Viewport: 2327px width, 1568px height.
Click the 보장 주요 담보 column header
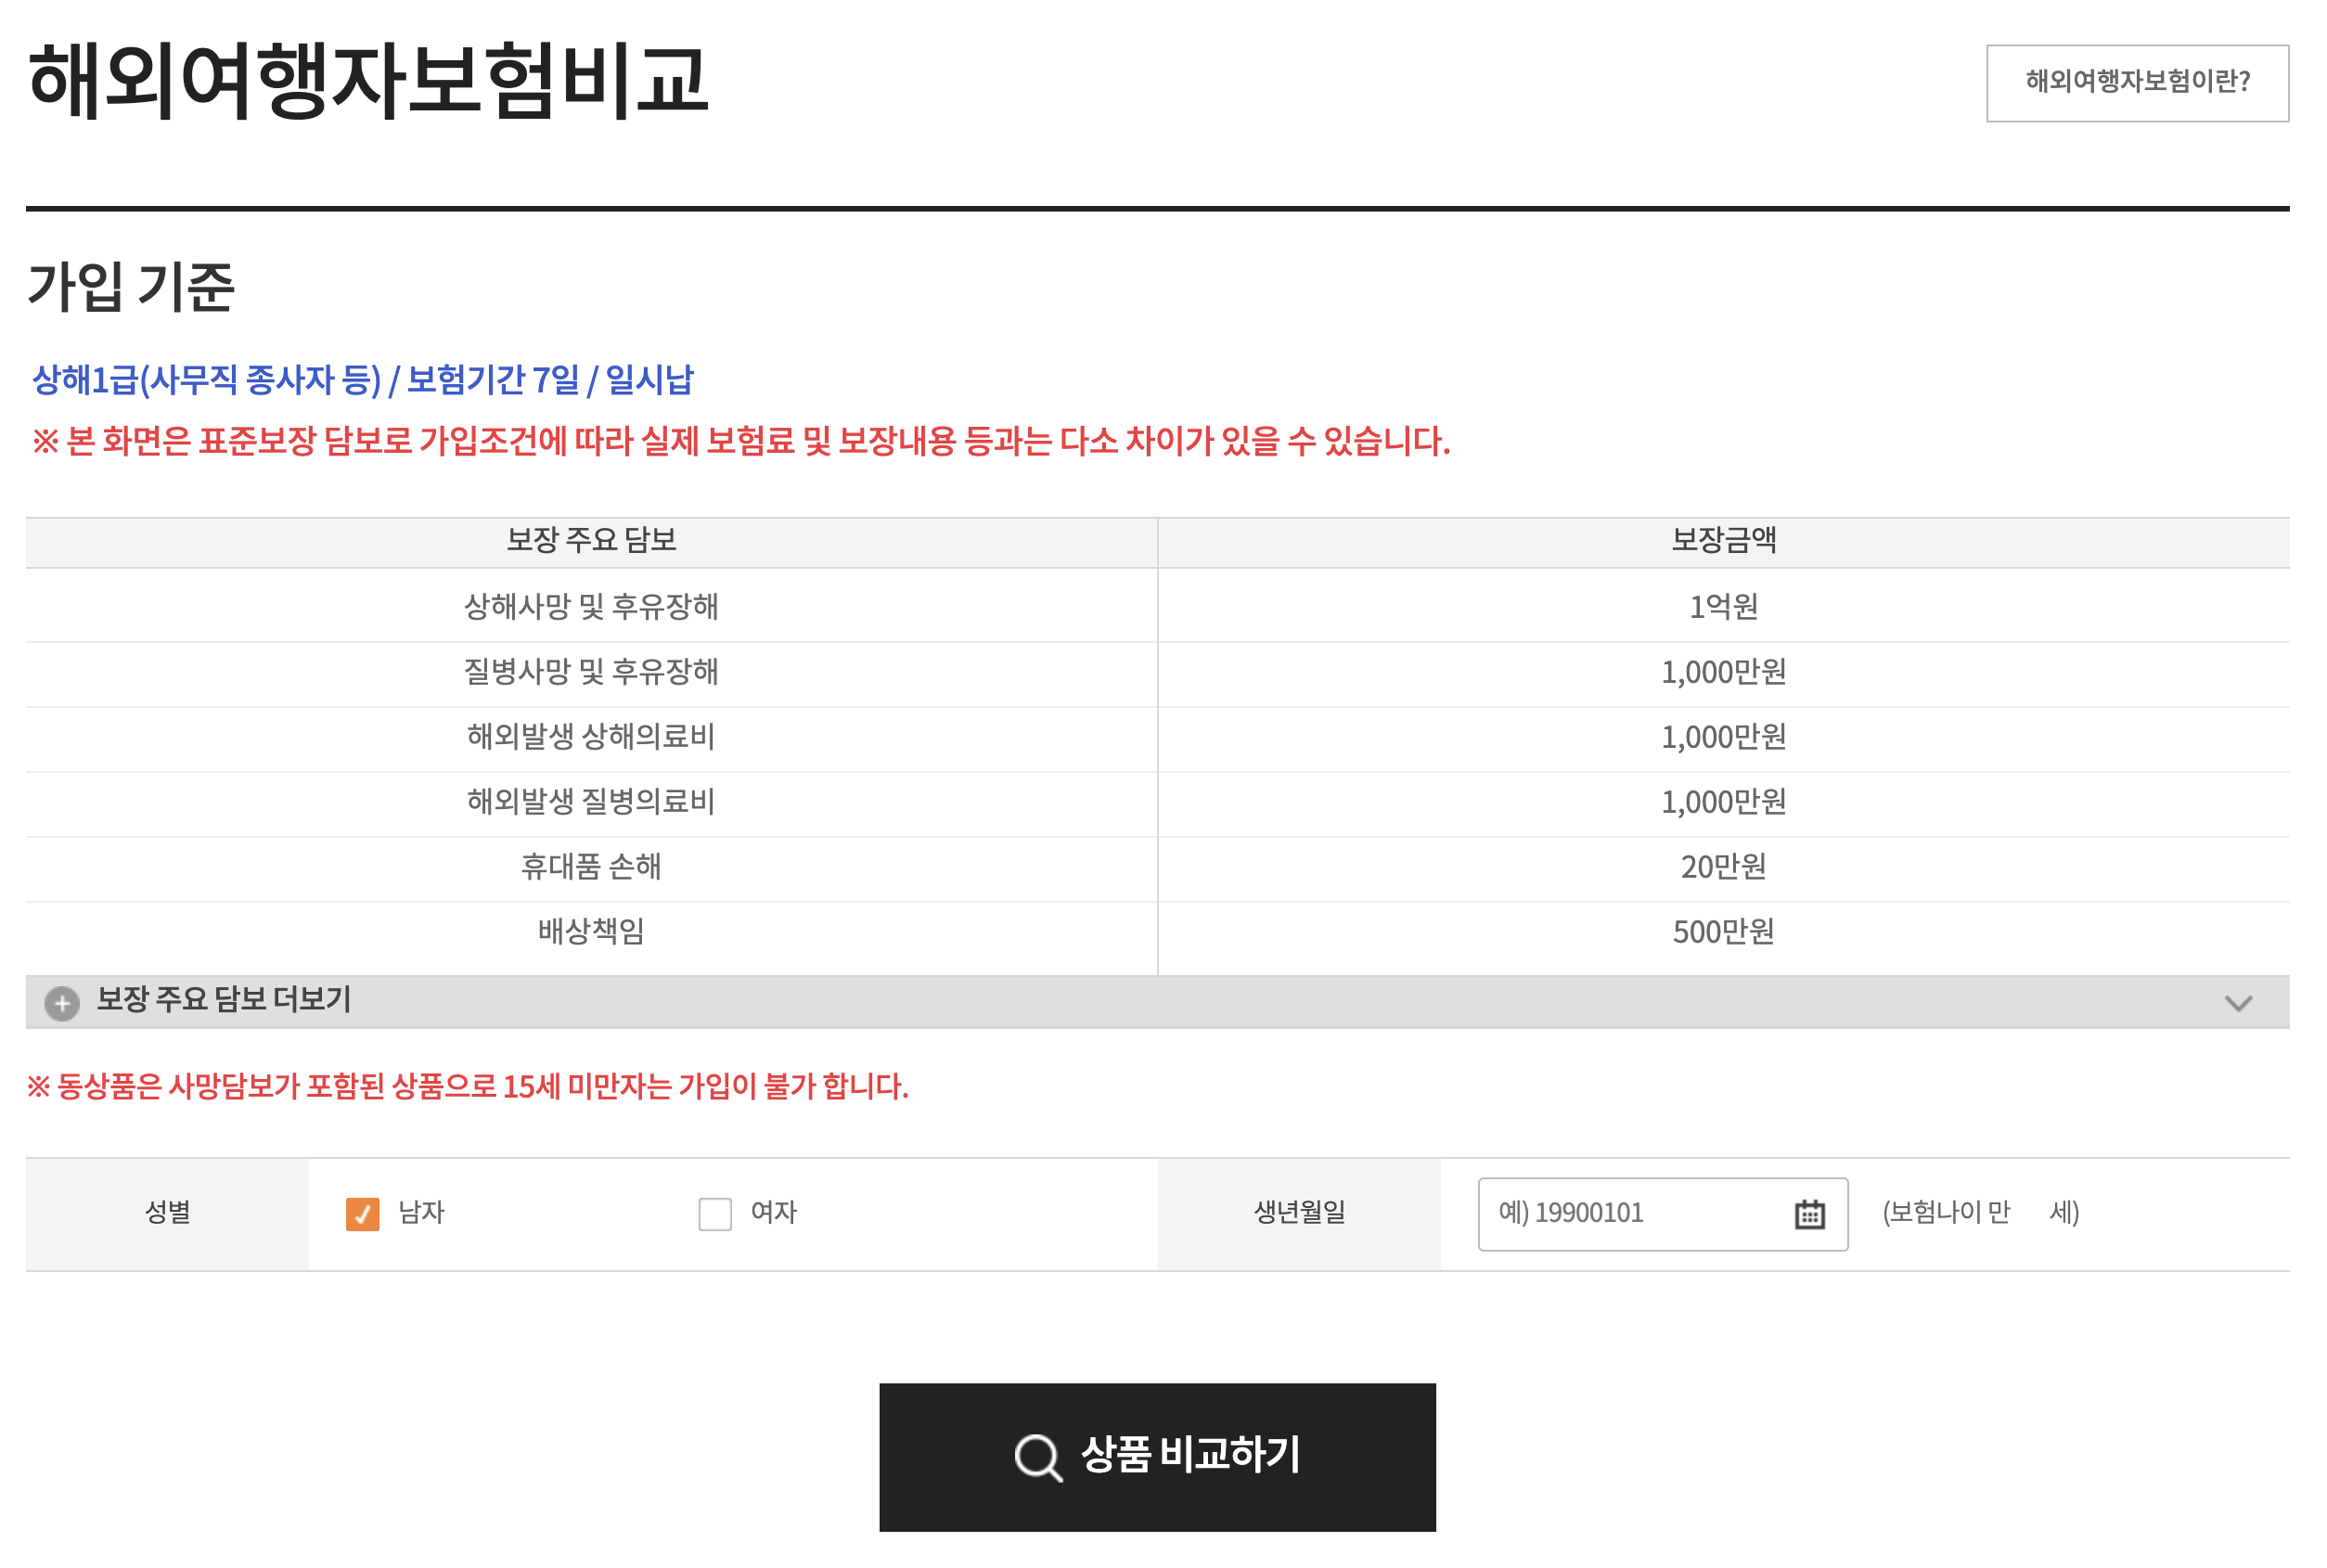[591, 541]
